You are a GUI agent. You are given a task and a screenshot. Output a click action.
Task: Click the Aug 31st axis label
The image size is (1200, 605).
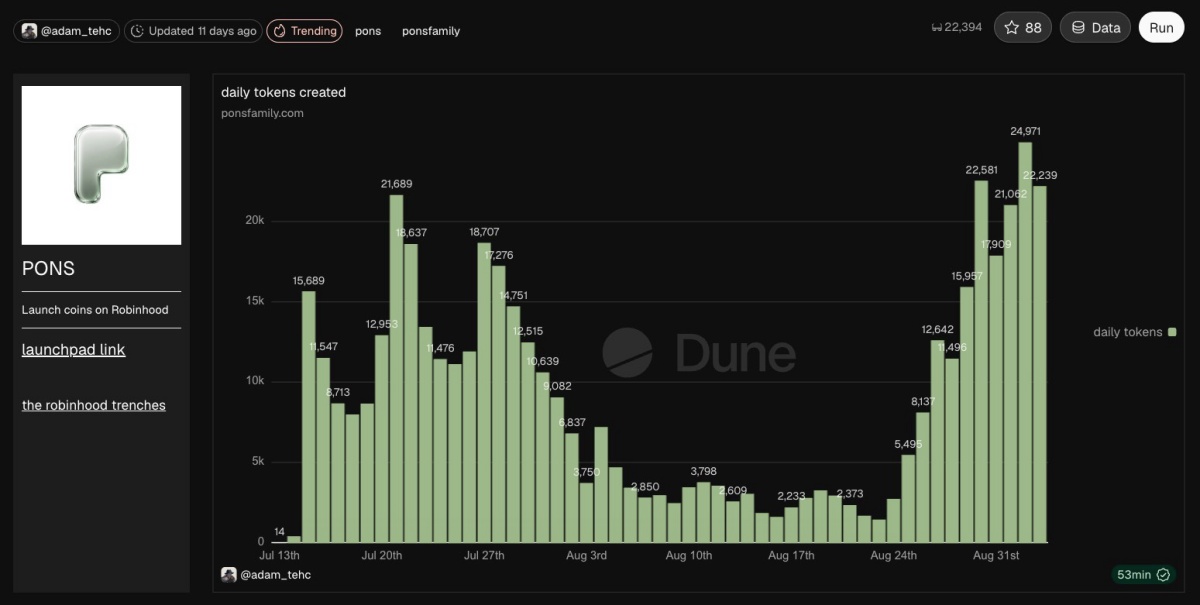995,555
